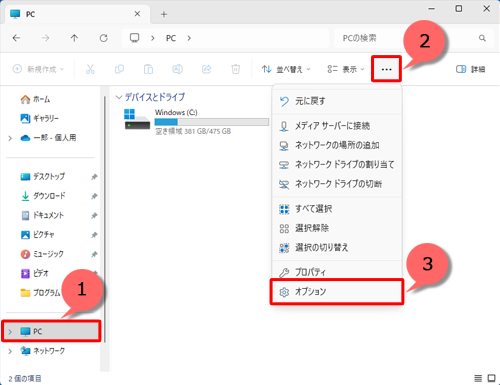Open プロパティ from the menu
Image resolution: width=500 pixels, height=385 pixels.
(x=337, y=272)
